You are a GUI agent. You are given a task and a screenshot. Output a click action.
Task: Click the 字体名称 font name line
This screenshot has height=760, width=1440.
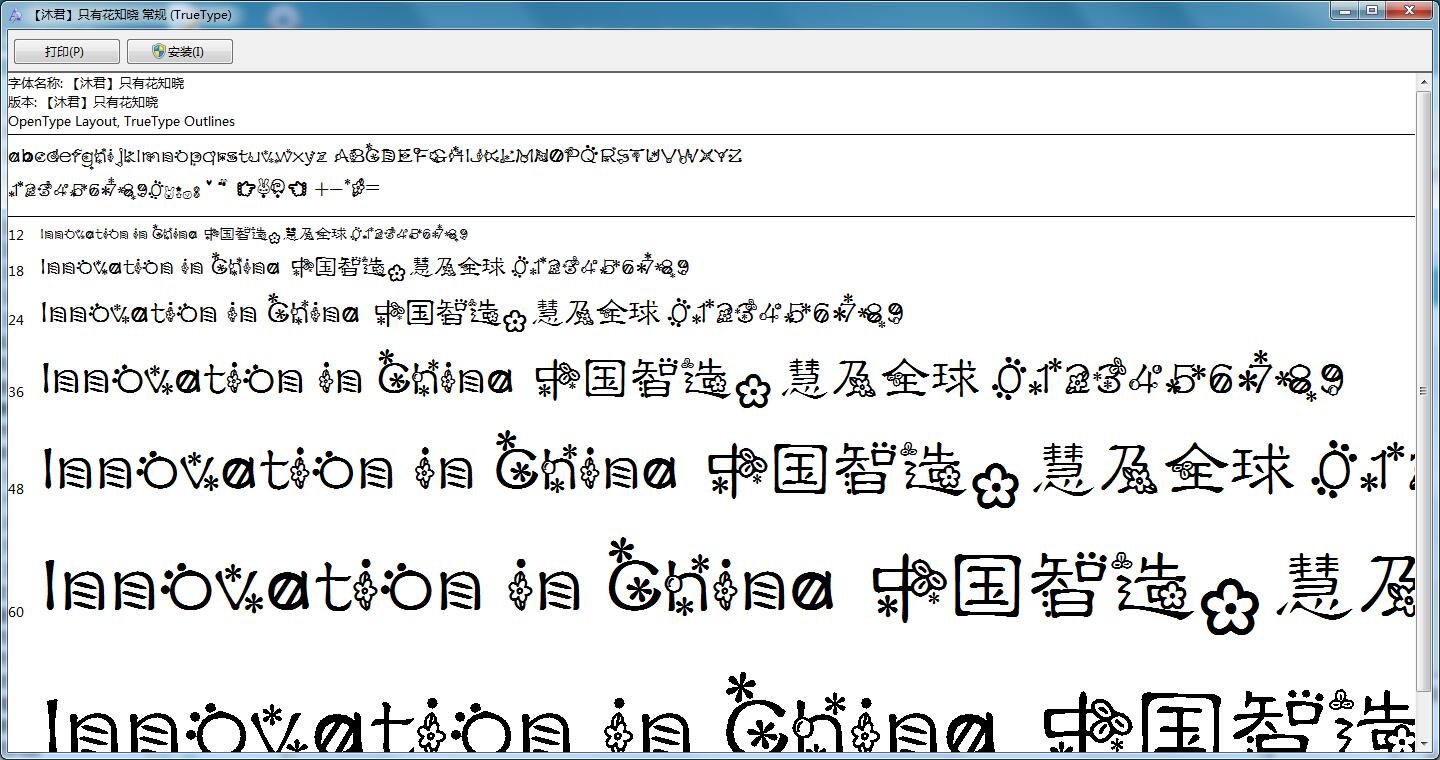[96, 83]
